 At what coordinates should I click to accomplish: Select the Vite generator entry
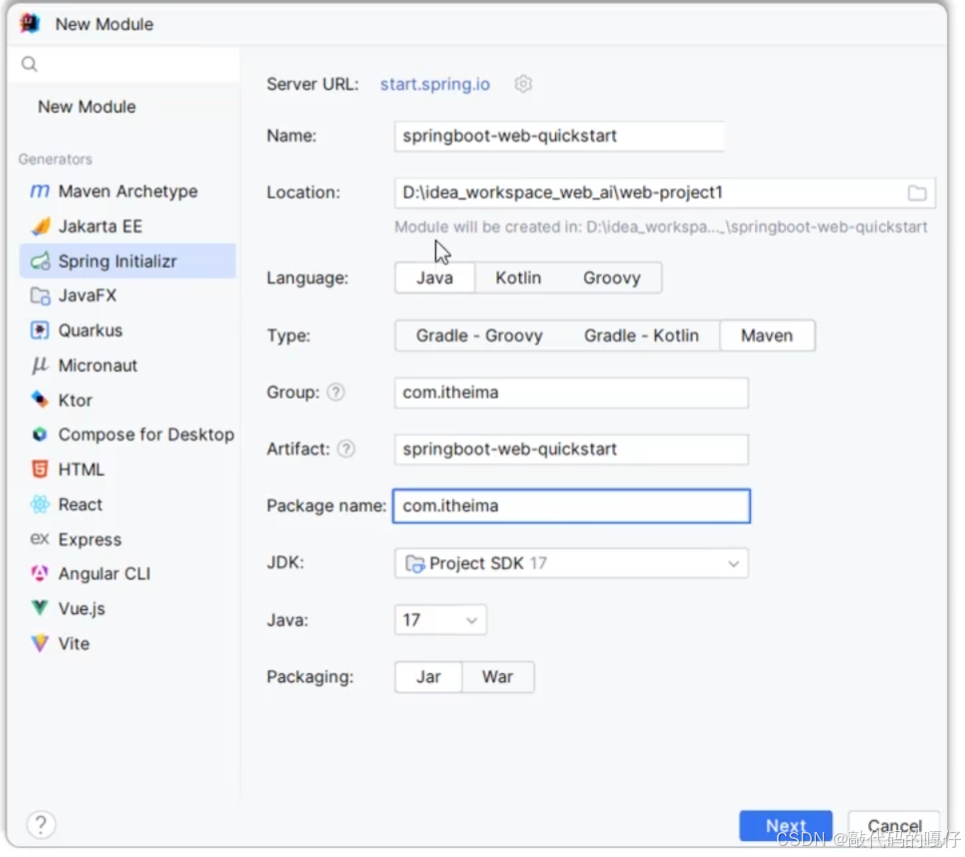(x=127, y=644)
